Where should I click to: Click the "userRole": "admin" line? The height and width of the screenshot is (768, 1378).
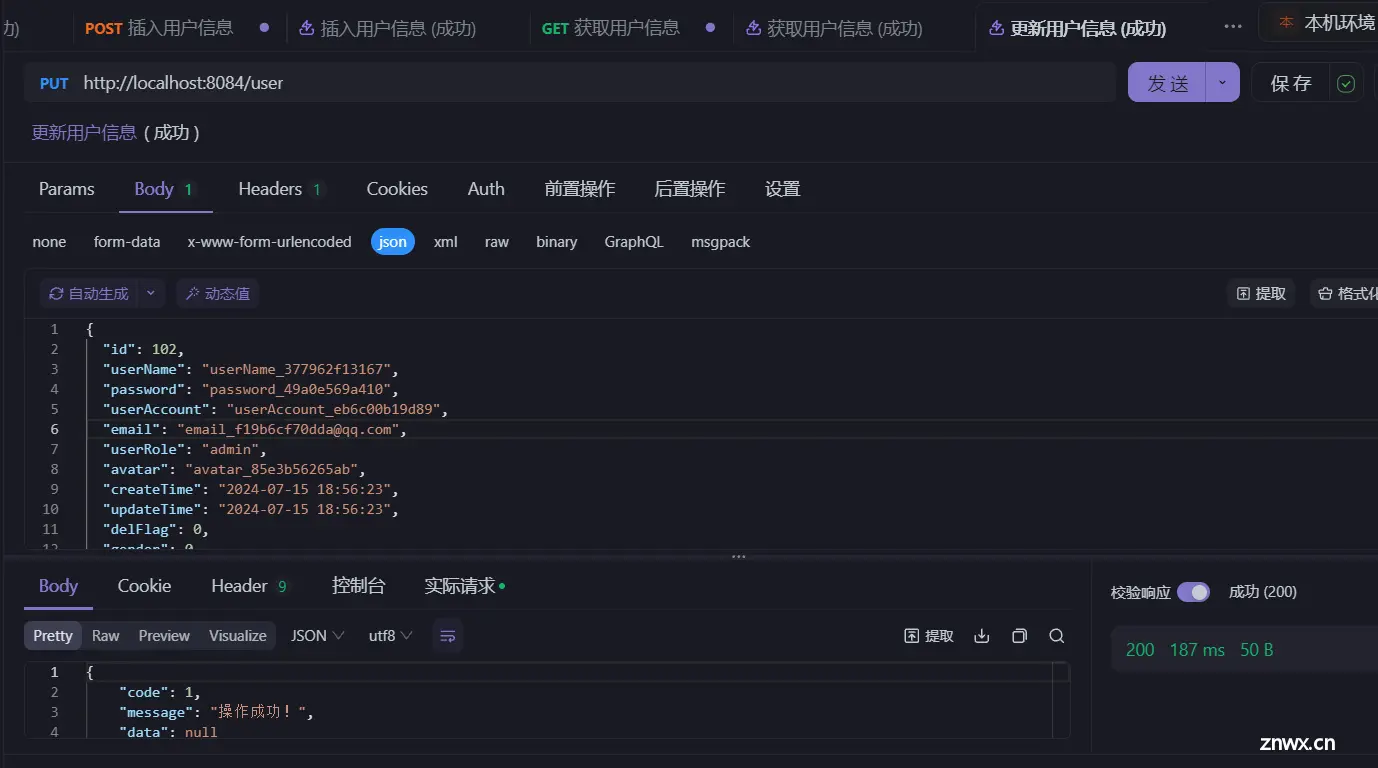tap(184, 449)
